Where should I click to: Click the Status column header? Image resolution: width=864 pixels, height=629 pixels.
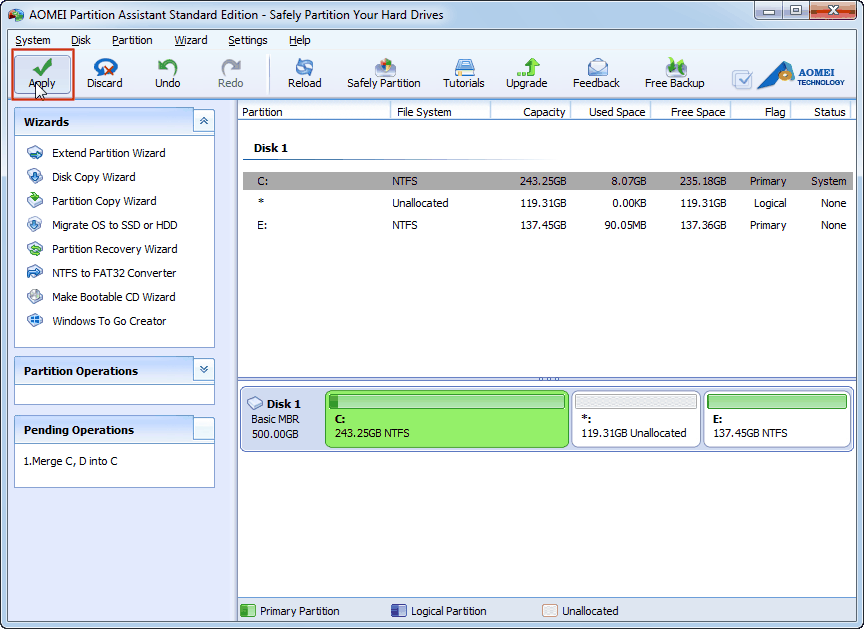(821, 112)
